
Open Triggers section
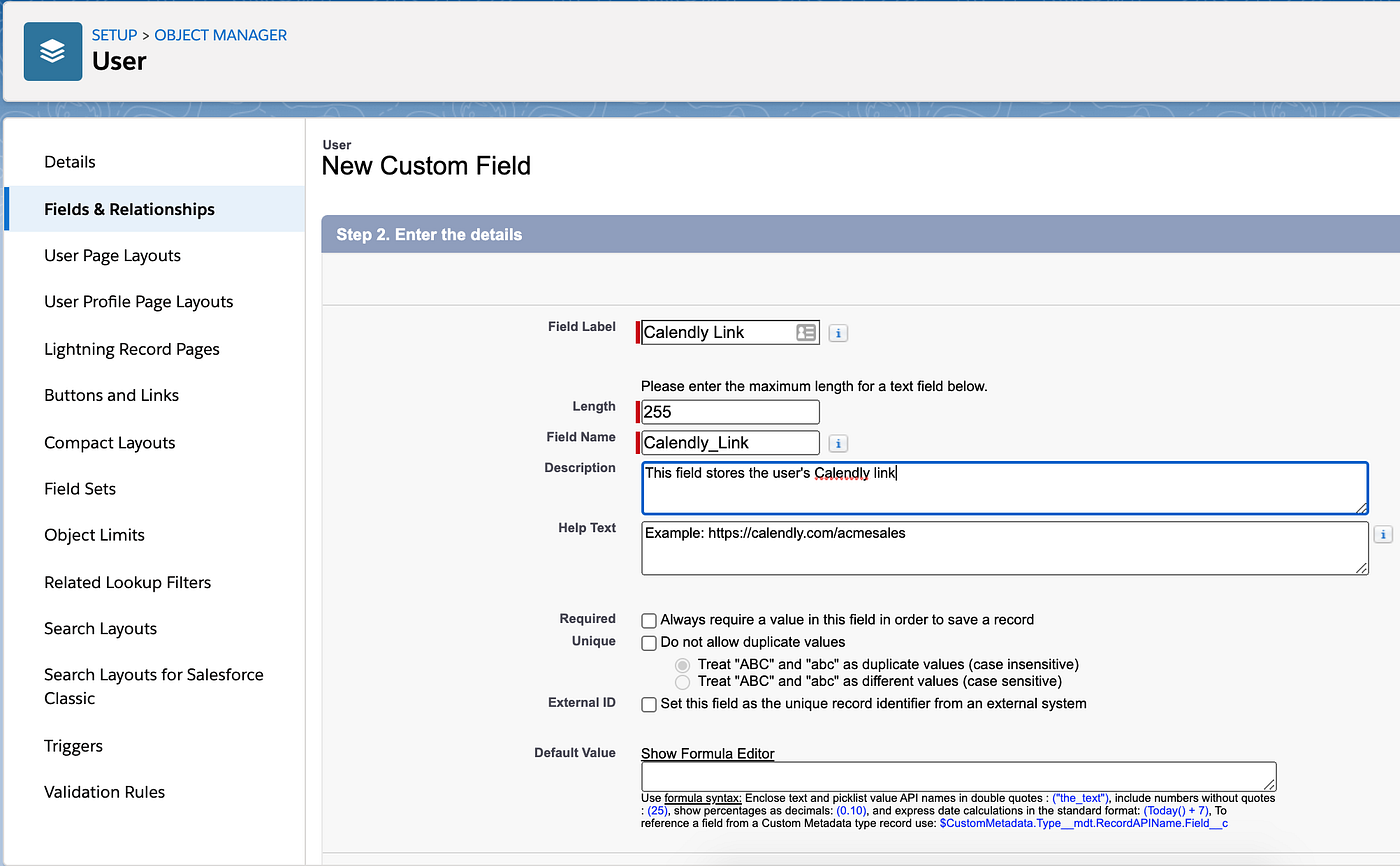click(74, 746)
